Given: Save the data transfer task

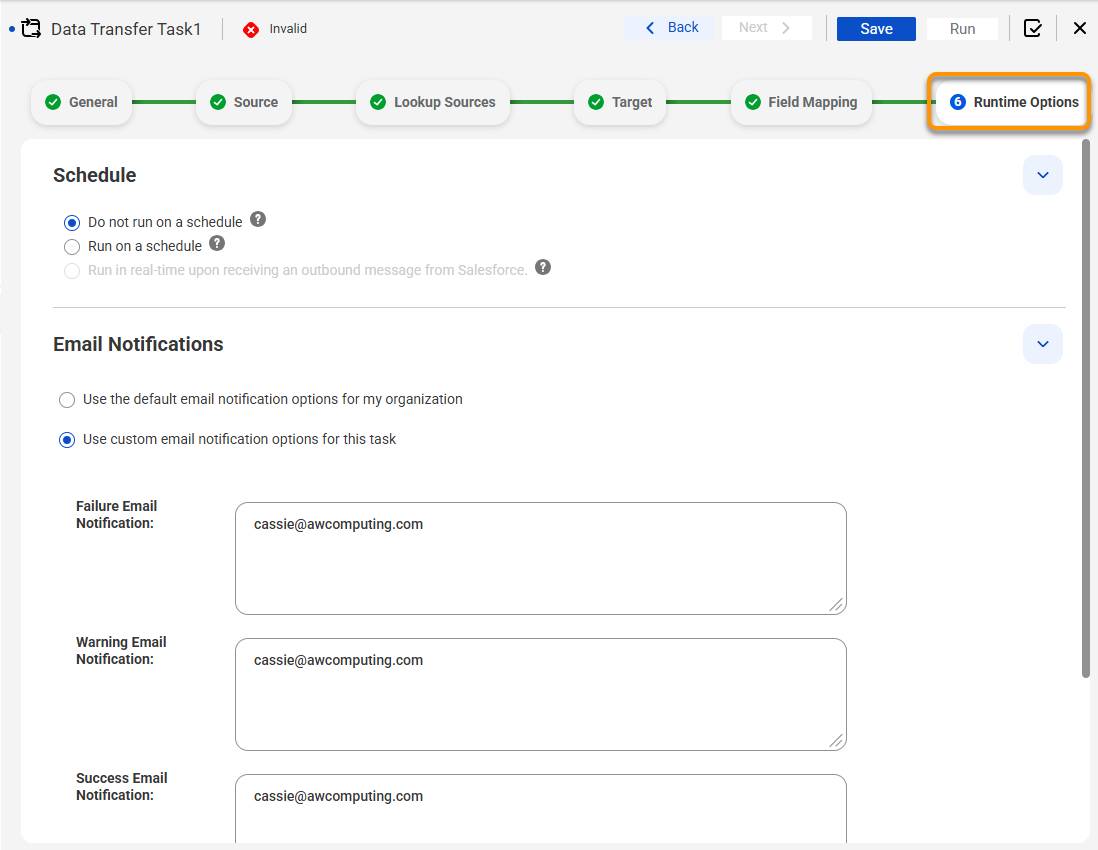Looking at the screenshot, I should pyautogui.click(x=876, y=29).
